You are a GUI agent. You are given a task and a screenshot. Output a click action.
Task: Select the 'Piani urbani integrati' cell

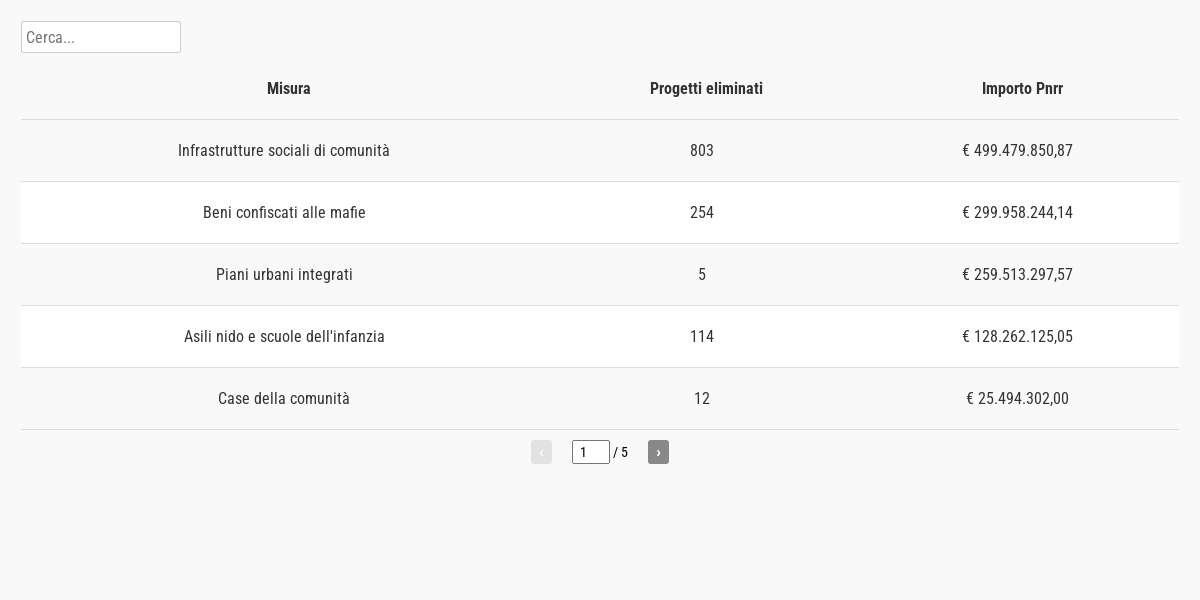(x=284, y=275)
